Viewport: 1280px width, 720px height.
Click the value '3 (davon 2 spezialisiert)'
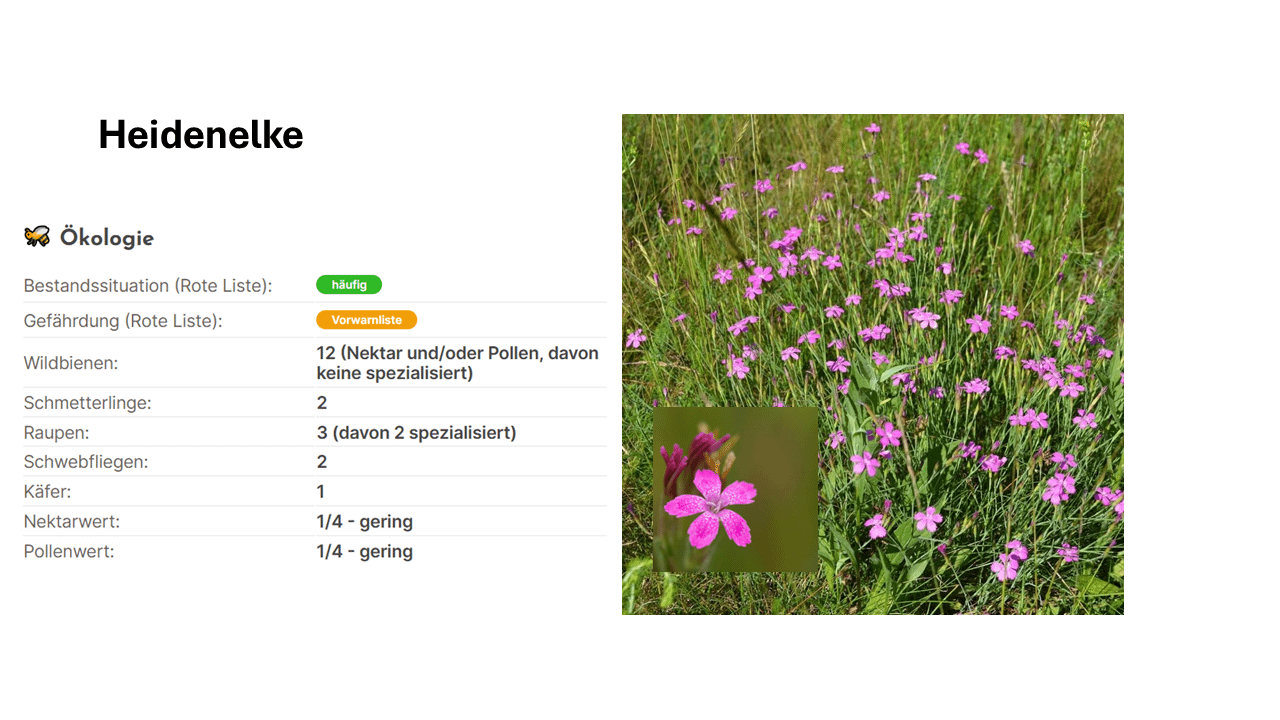(x=416, y=433)
